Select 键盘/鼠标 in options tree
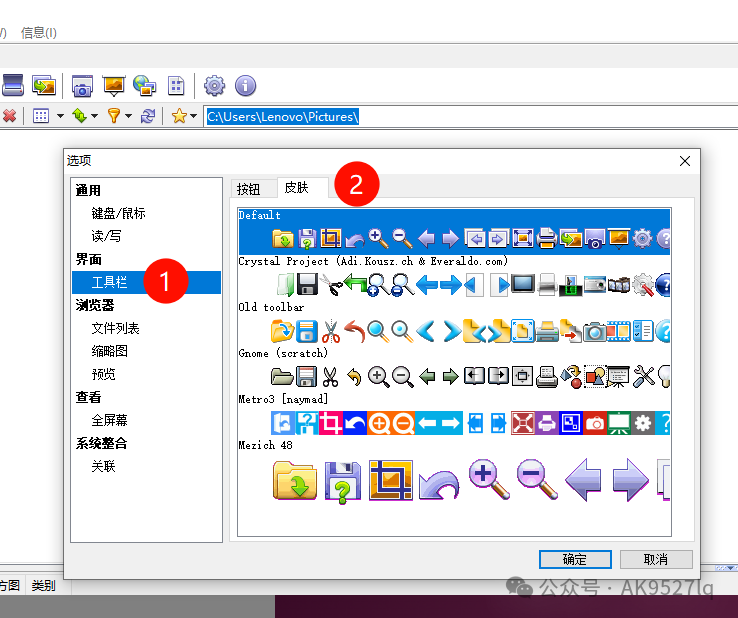This screenshot has height=618, width=738. pyautogui.click(x=118, y=213)
